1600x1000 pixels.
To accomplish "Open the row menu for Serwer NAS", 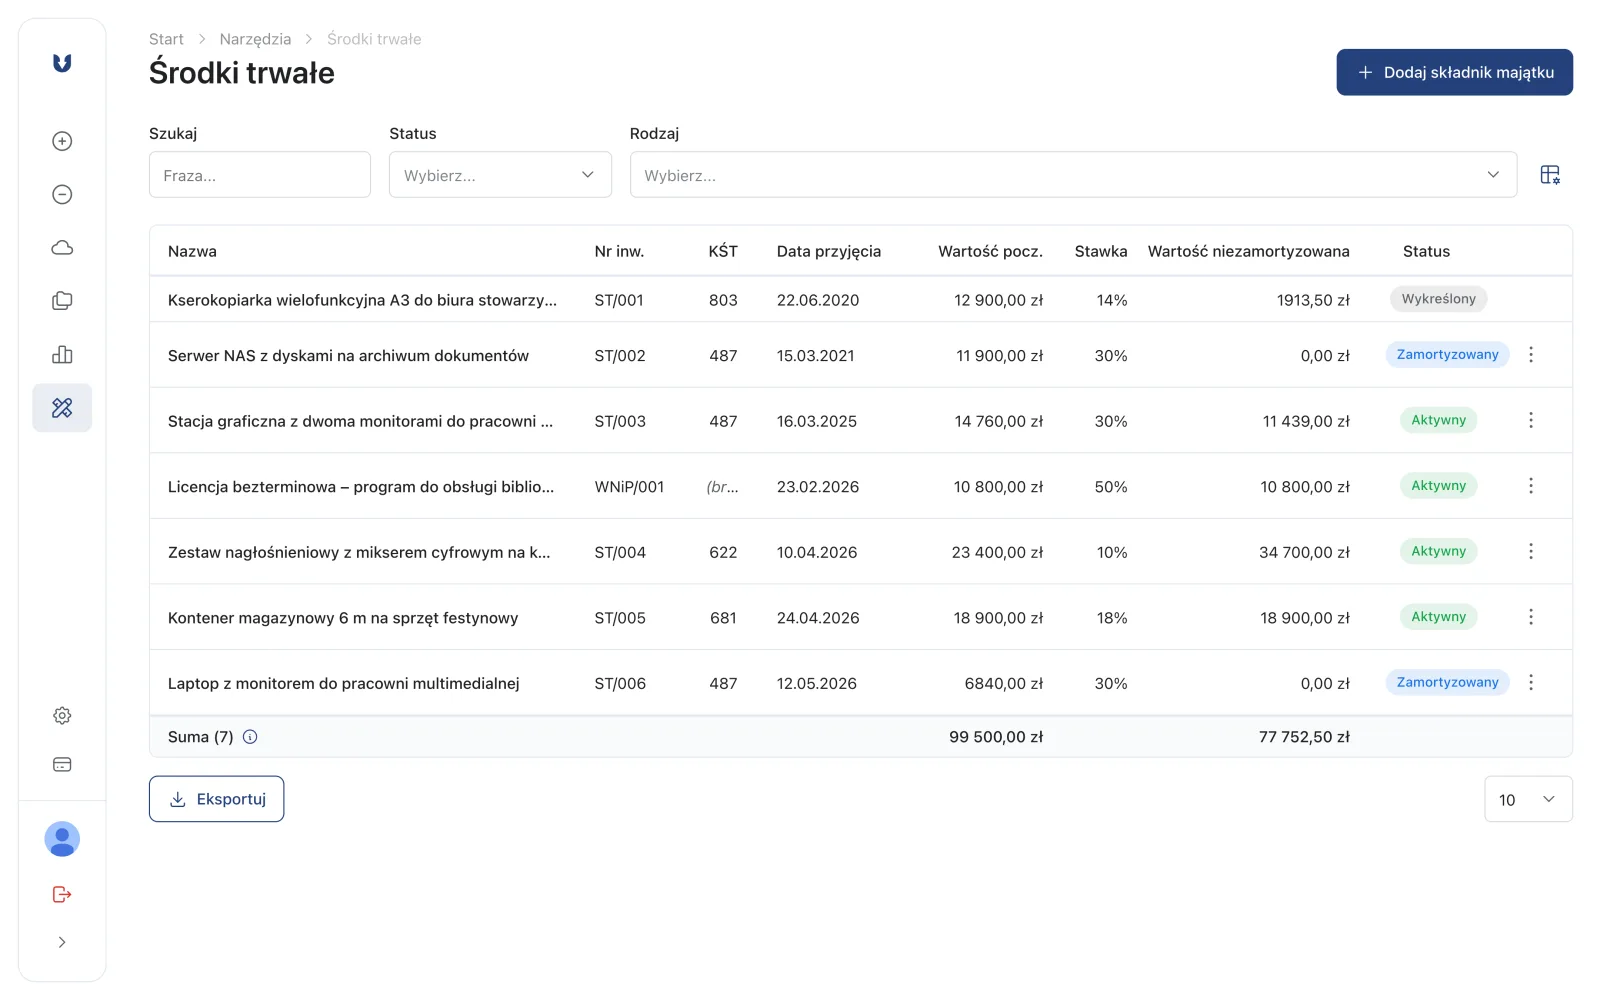I will (x=1530, y=355).
